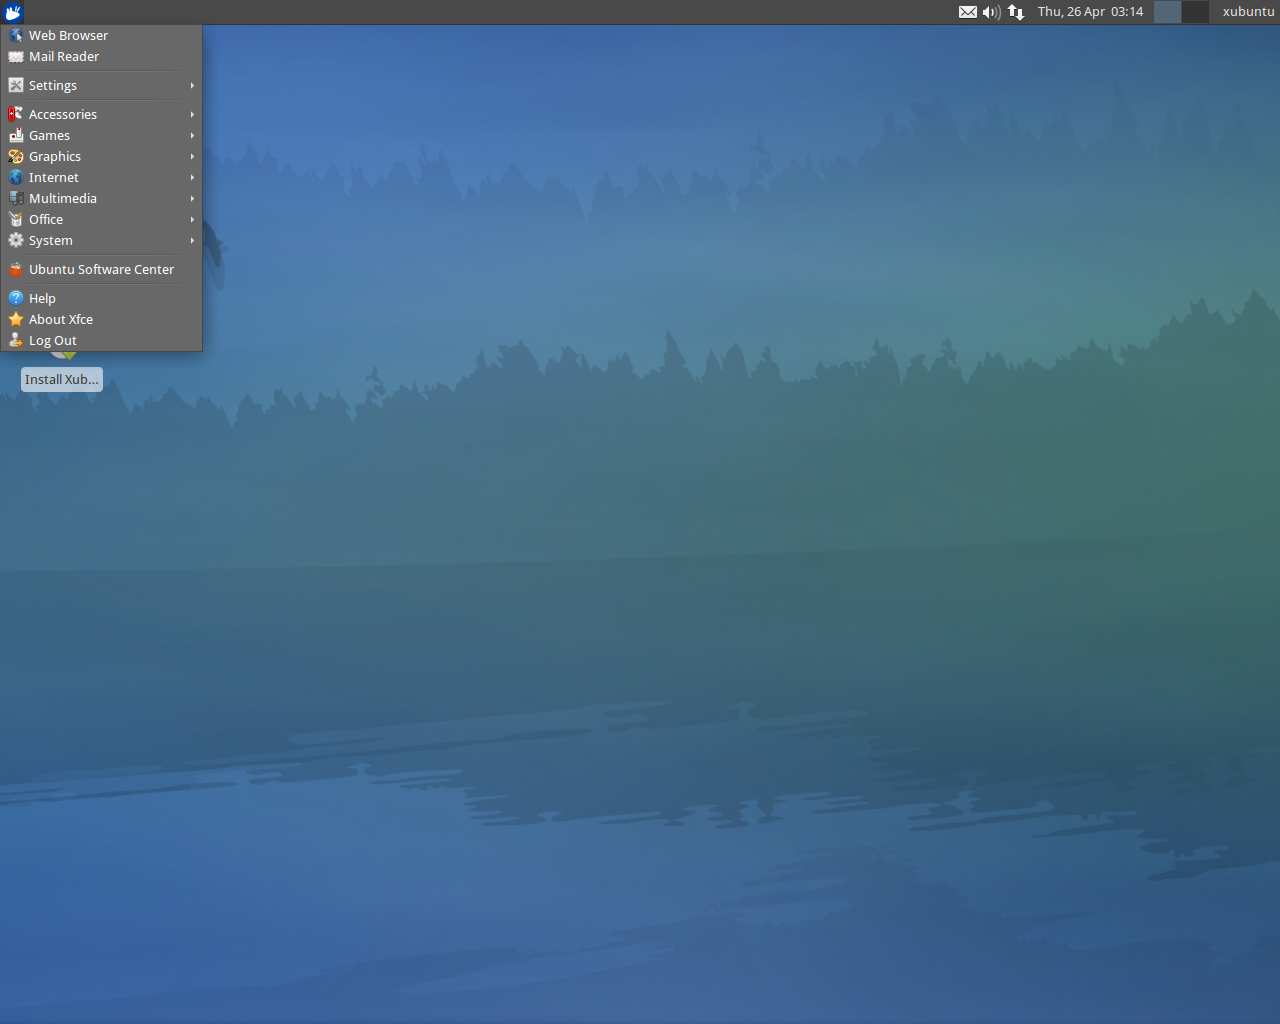Expand the Graphics submenu arrow
1280x1024 pixels.
[x=192, y=156]
